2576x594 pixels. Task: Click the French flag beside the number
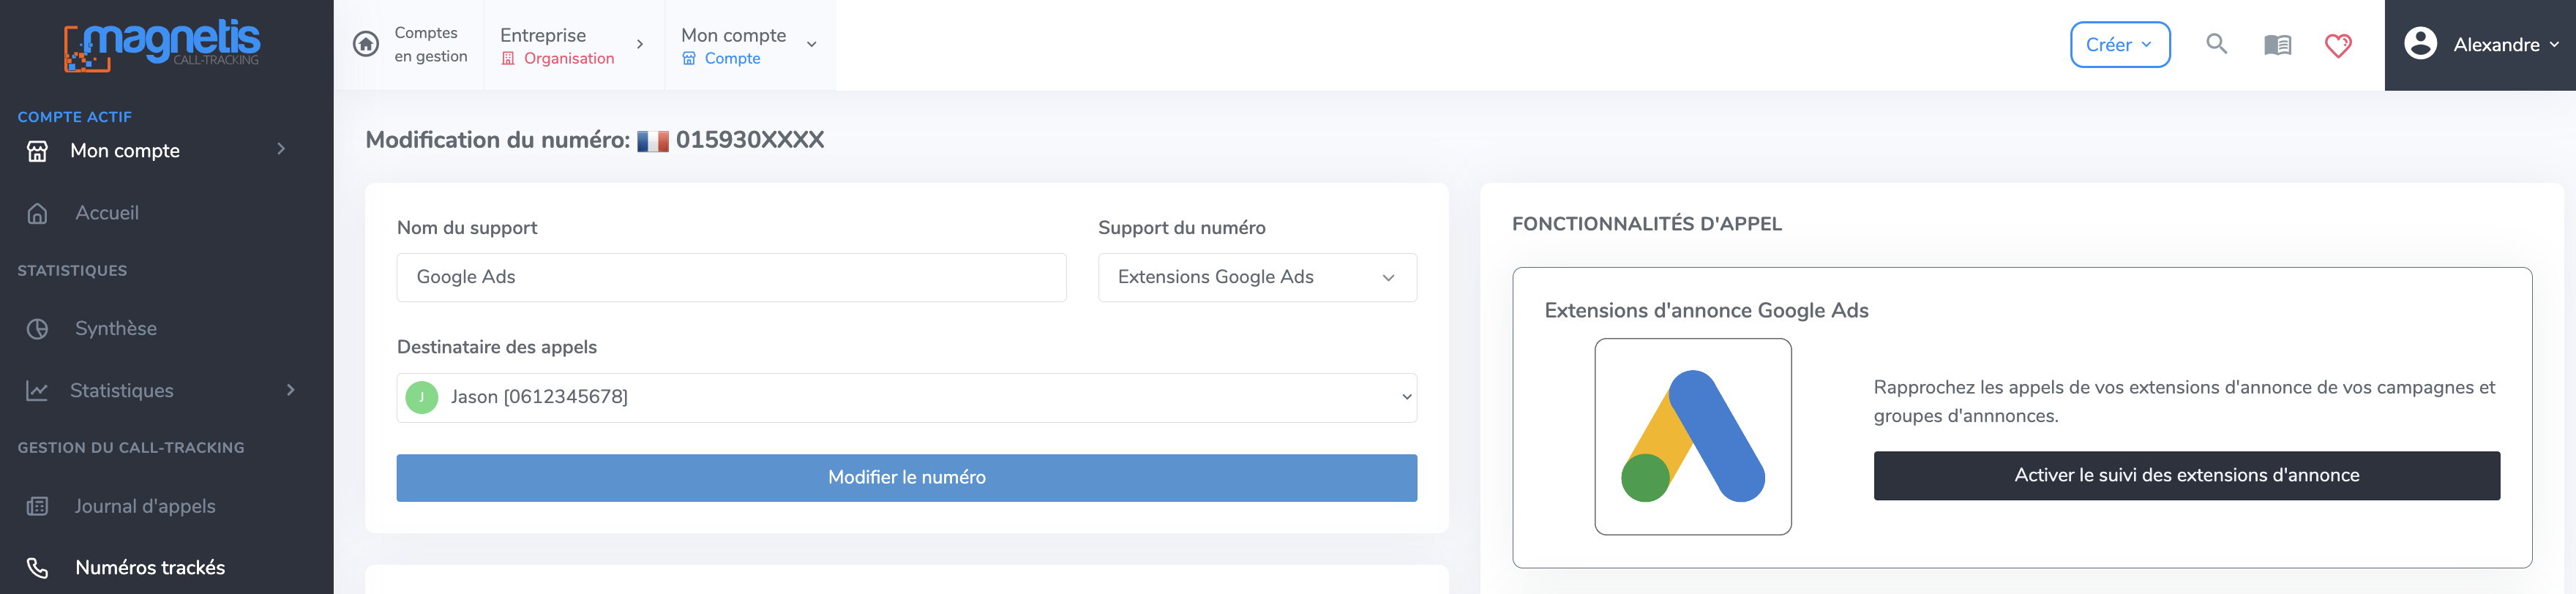(653, 141)
